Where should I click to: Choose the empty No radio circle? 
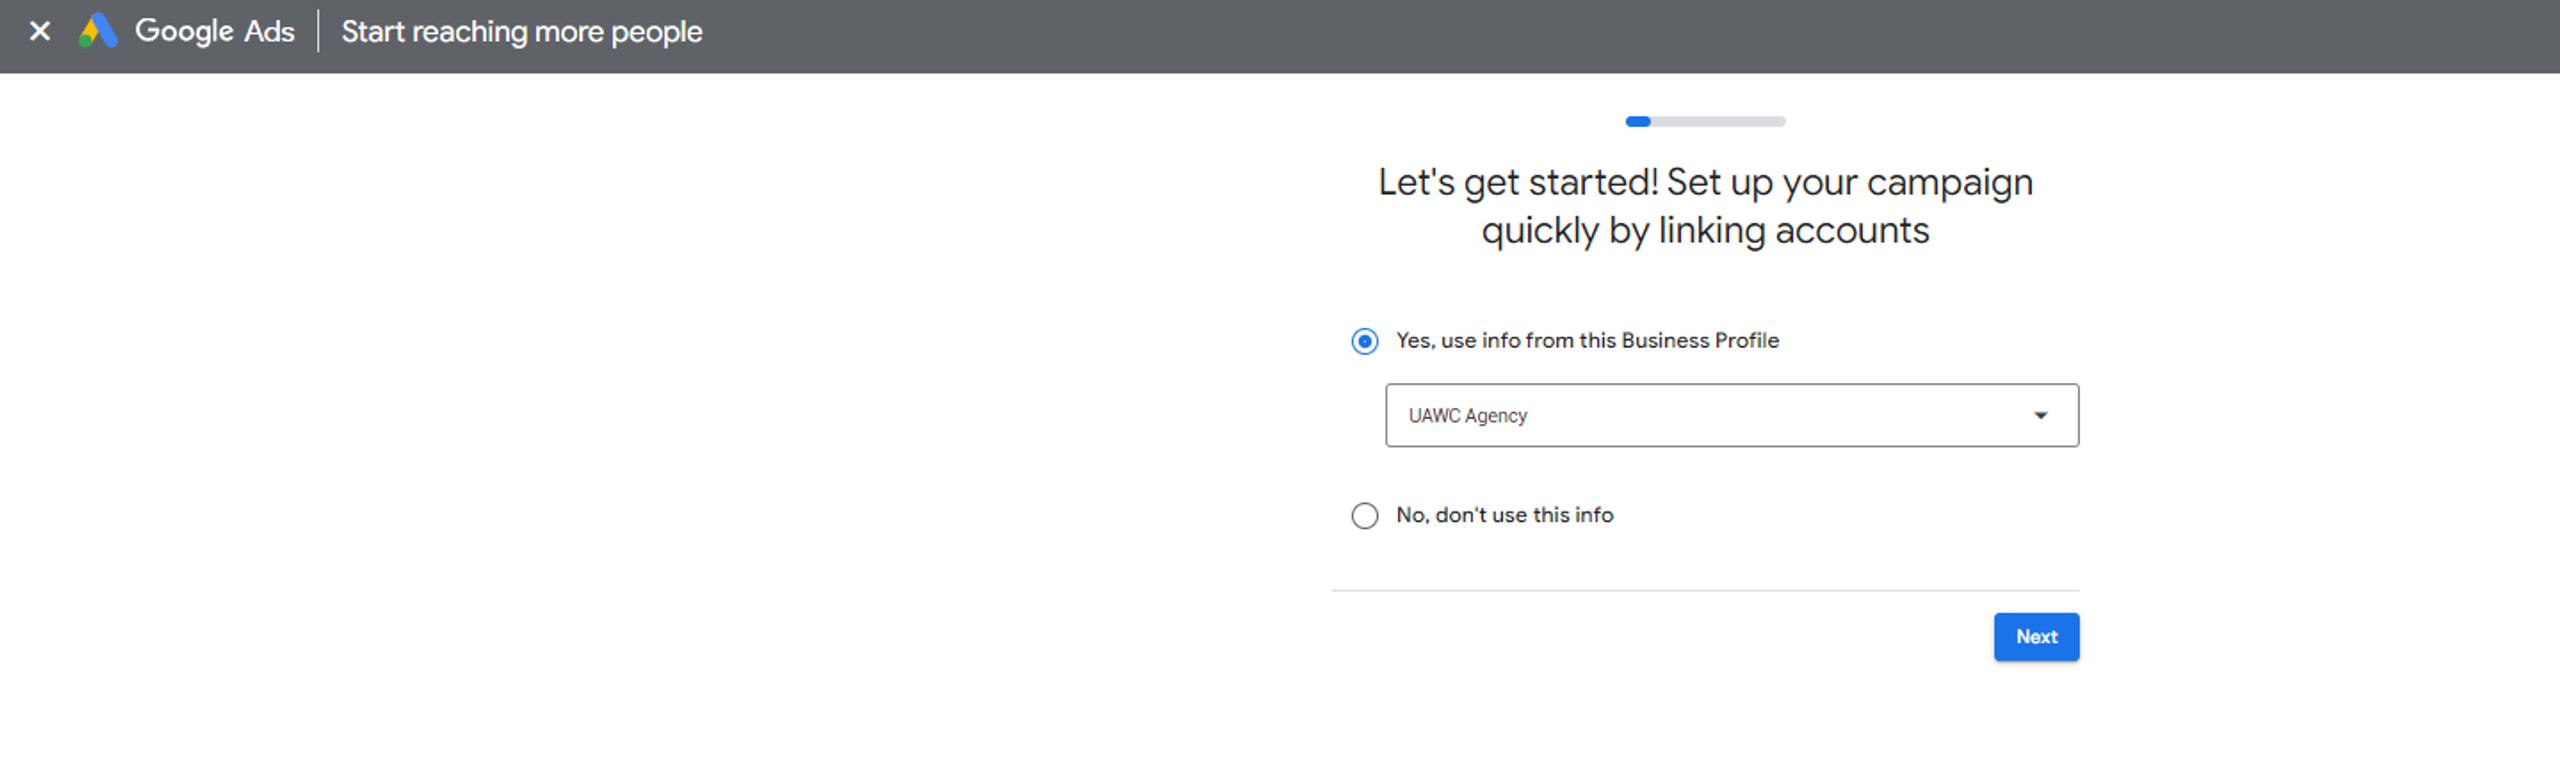click(1364, 515)
